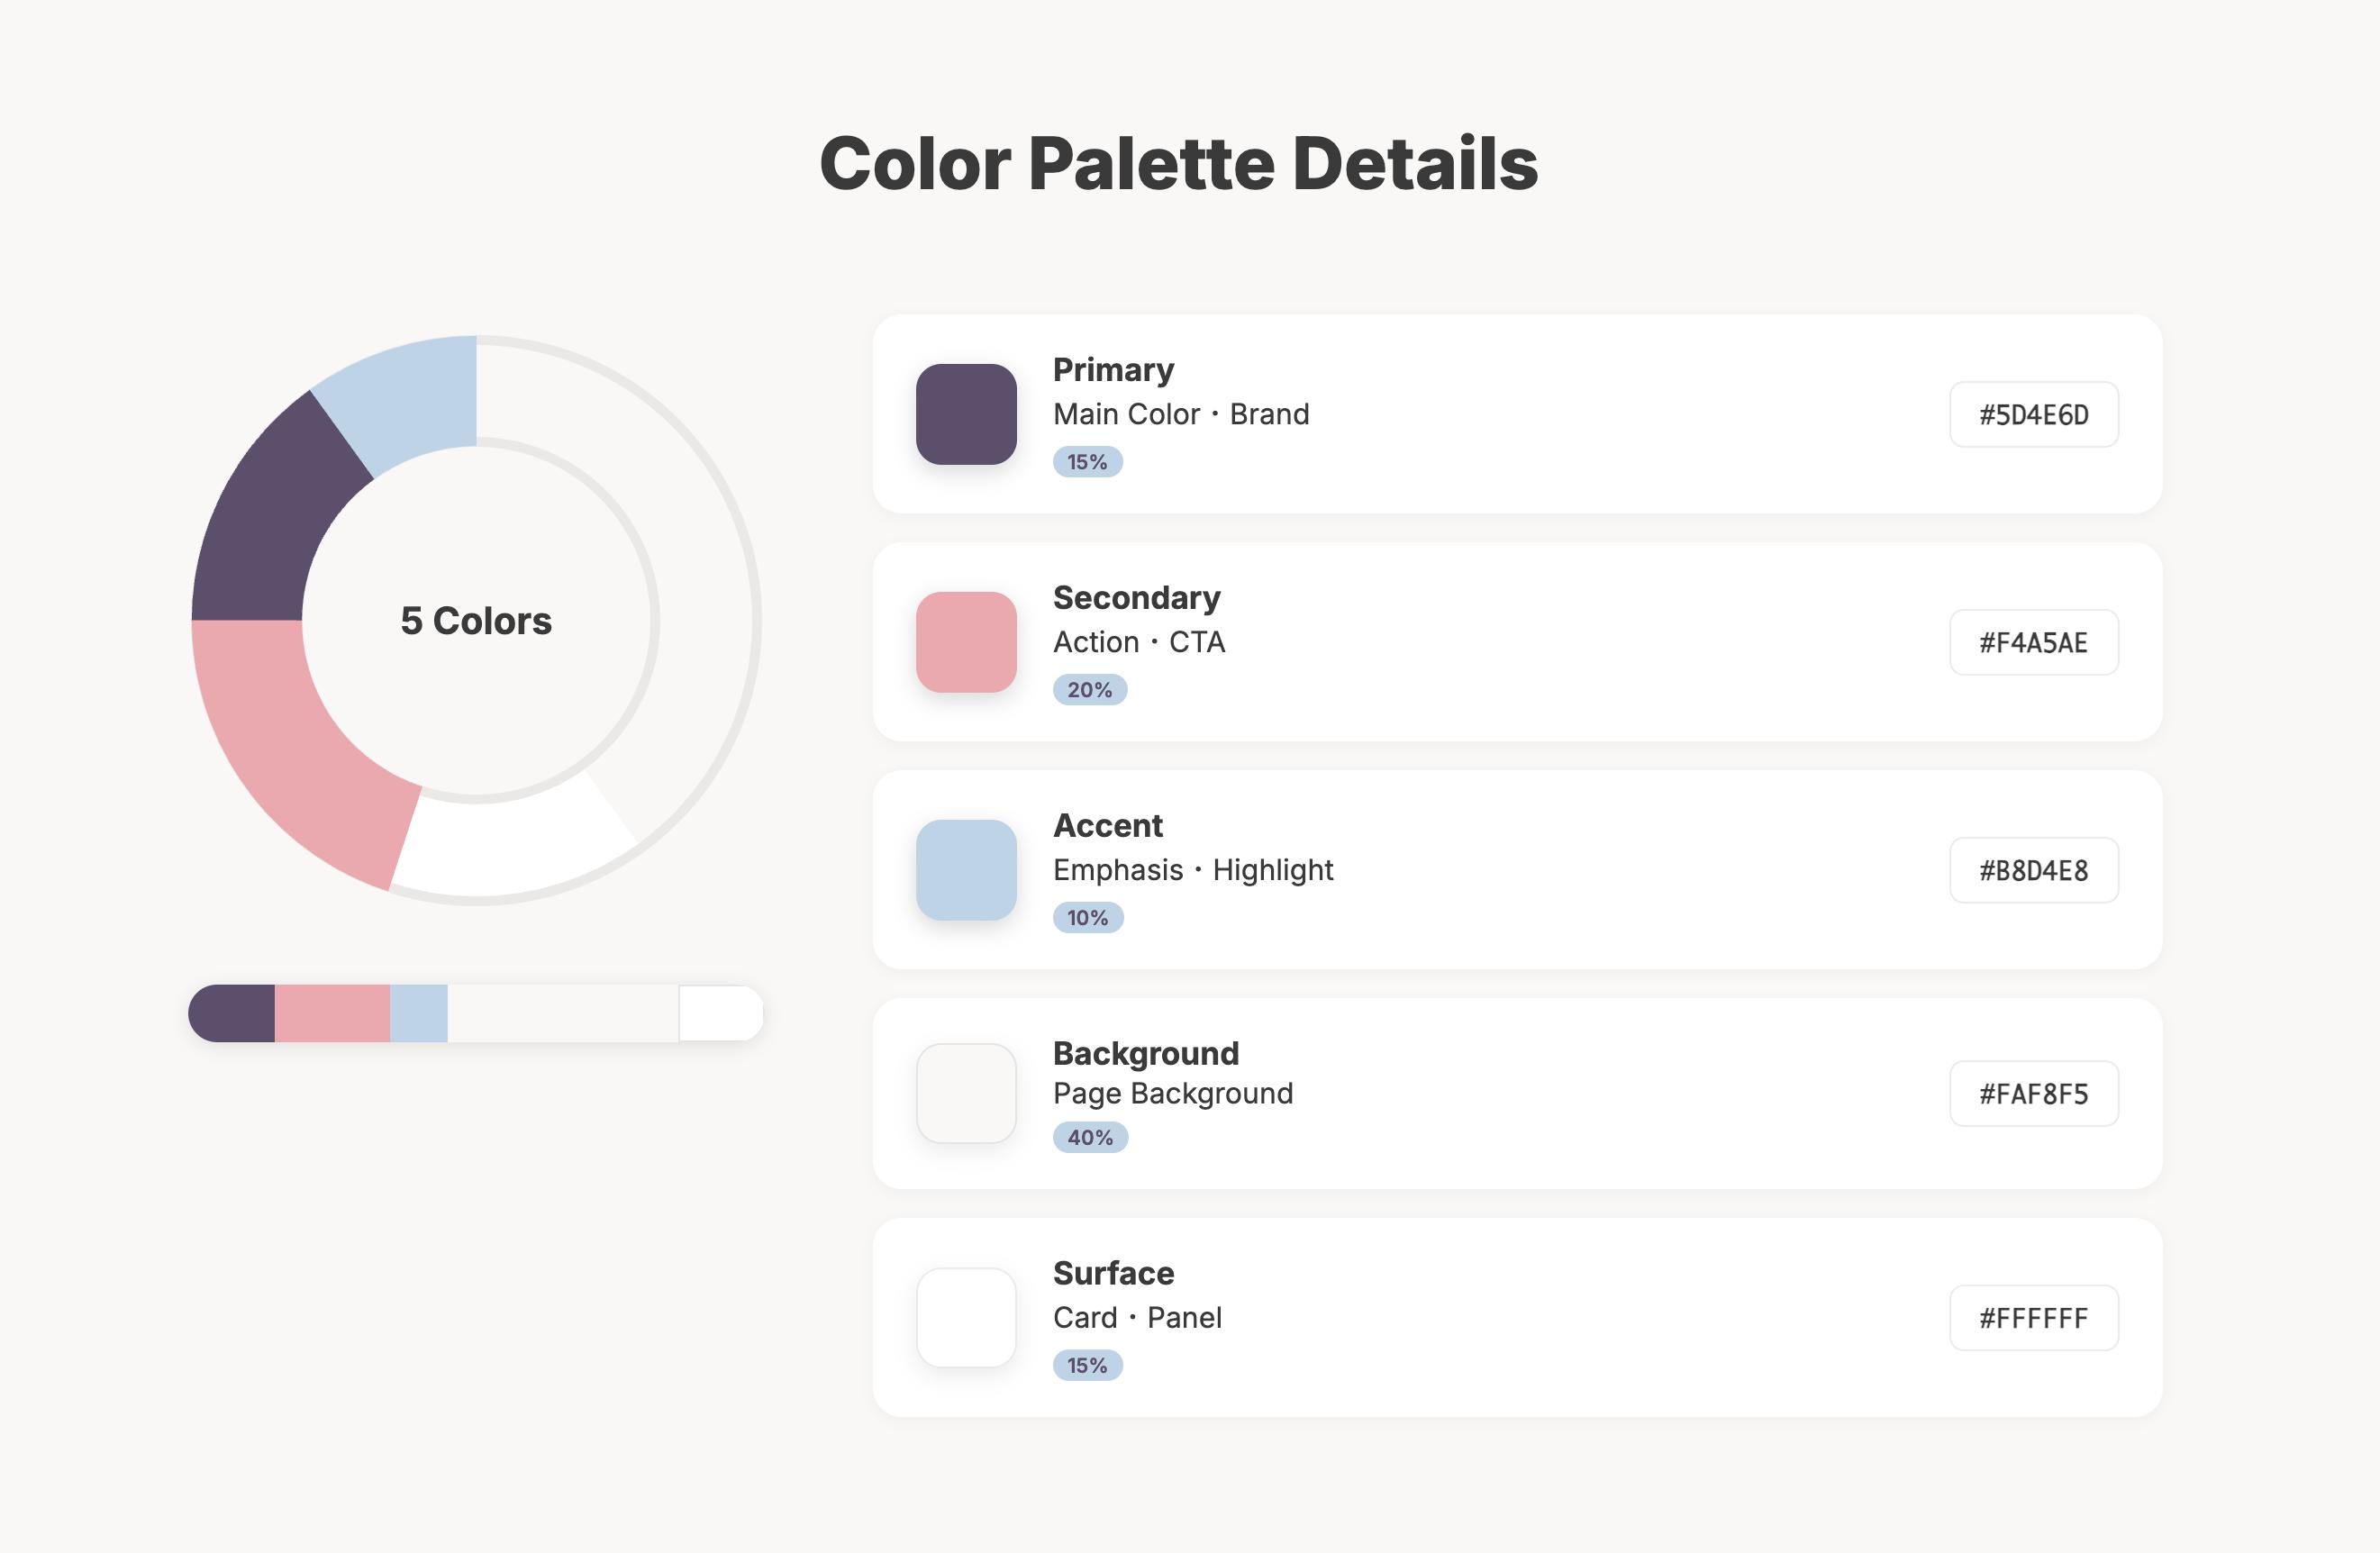This screenshot has height=1553, width=2380.
Task: Select the 10% badge under Accent
Action: point(1087,918)
